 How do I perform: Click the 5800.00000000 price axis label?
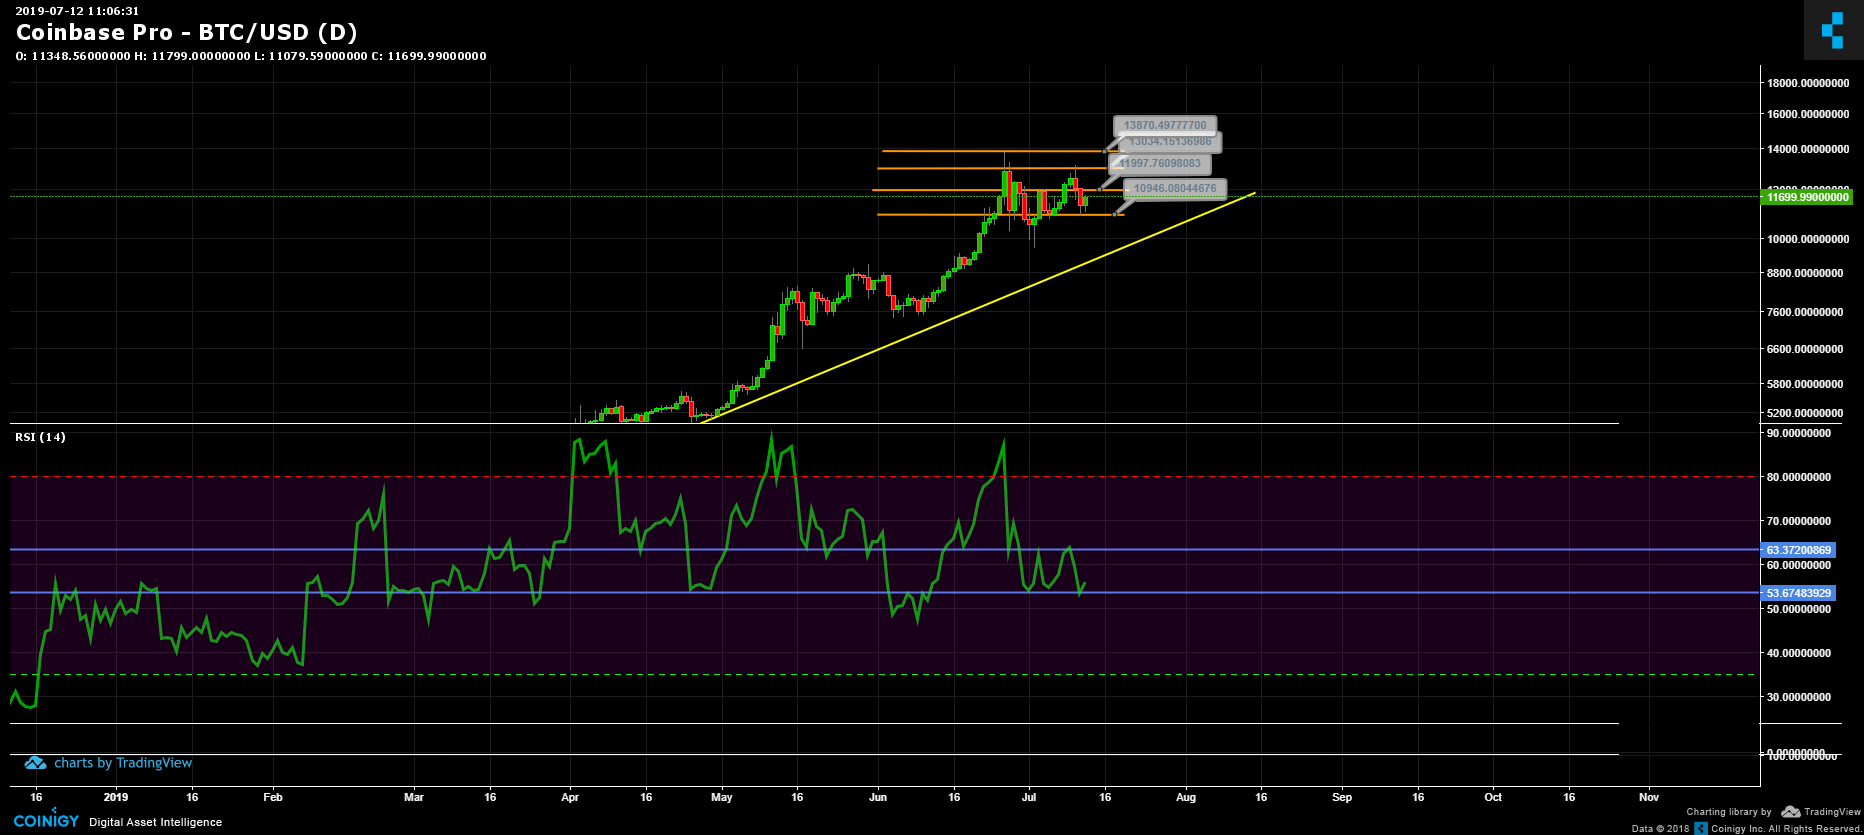coord(1805,384)
